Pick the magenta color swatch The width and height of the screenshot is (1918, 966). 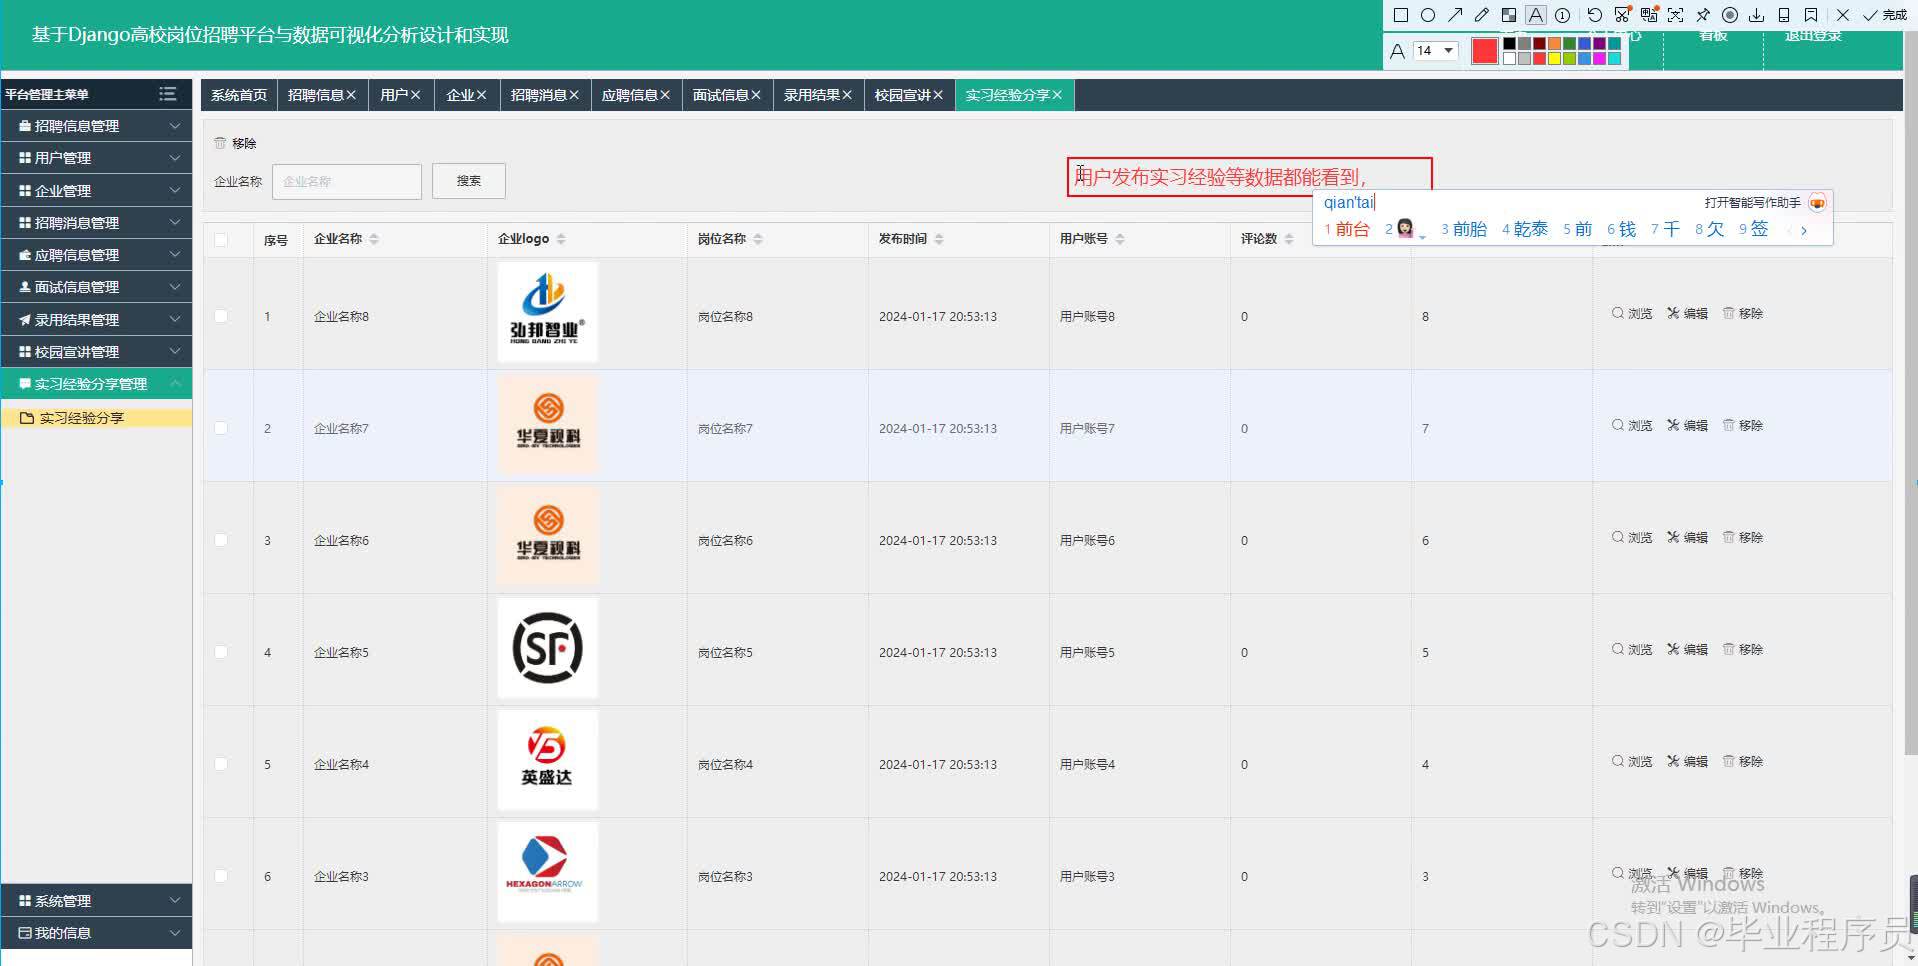coord(1599,58)
